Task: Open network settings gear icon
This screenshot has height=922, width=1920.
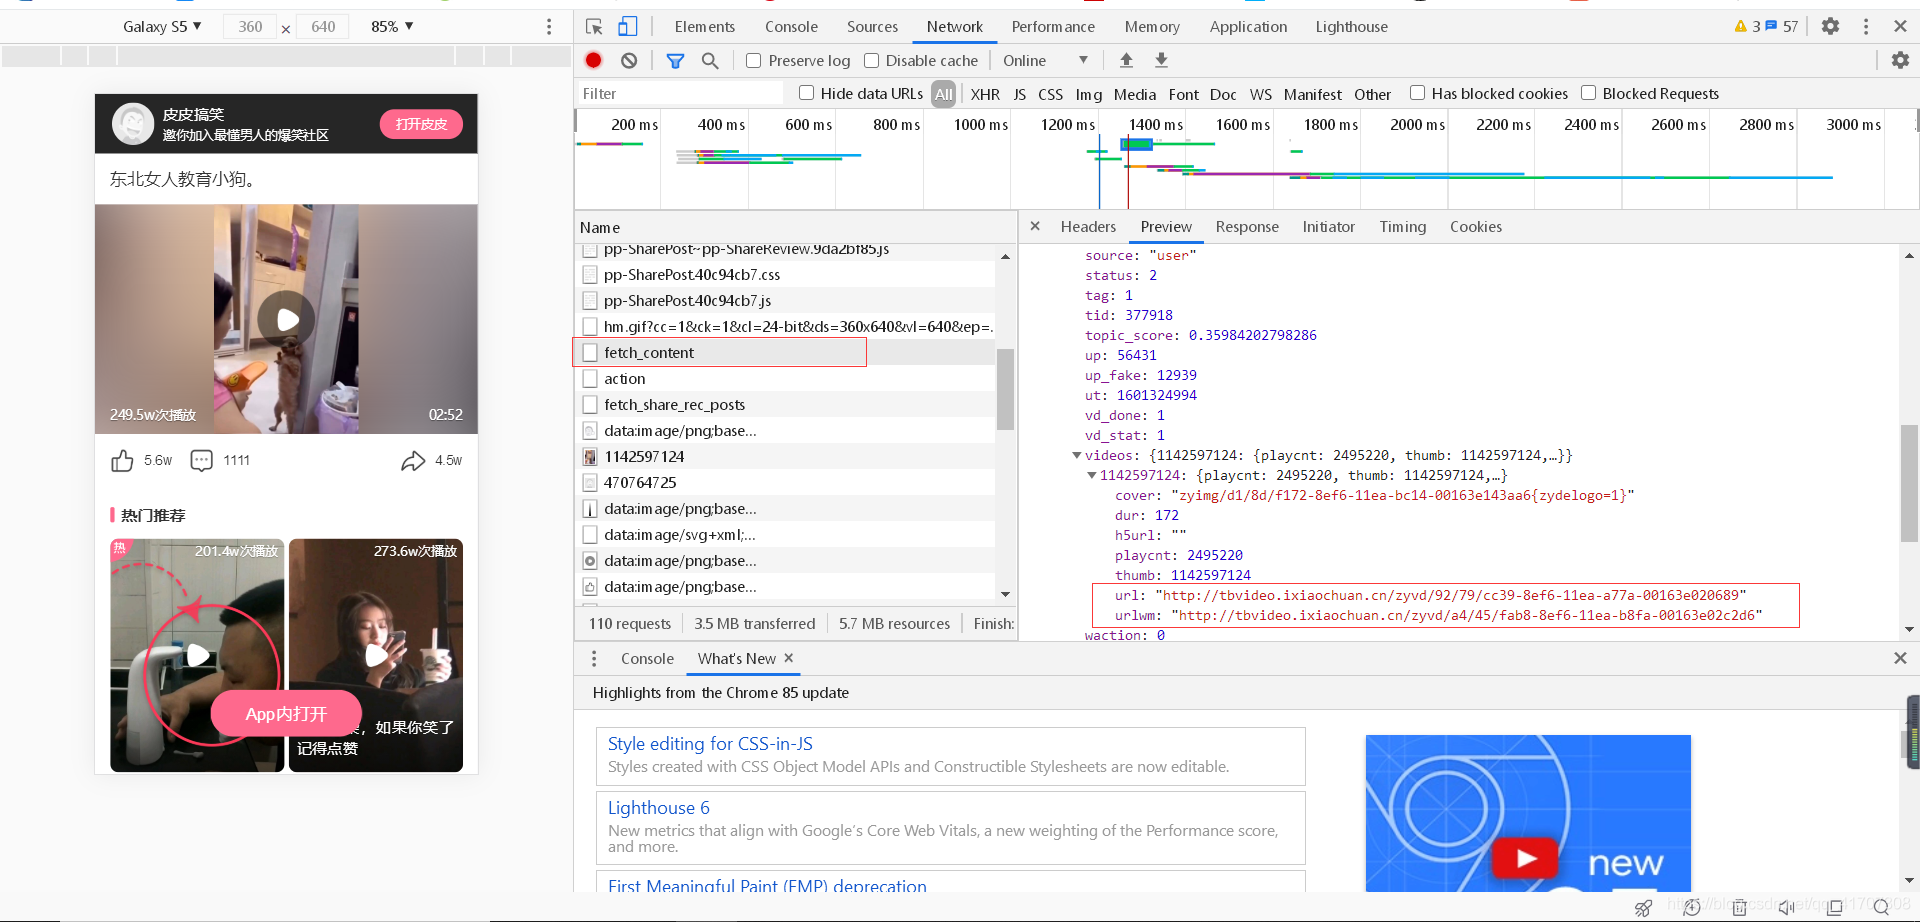Action: pos(1900,60)
